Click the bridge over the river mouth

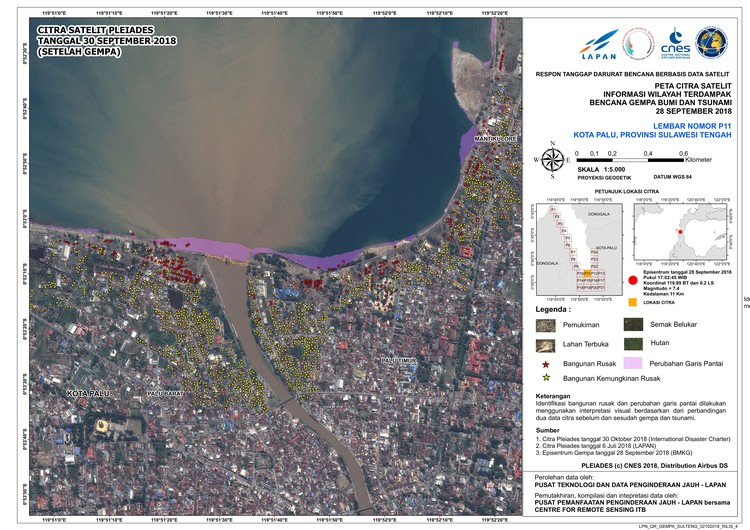tap(227, 259)
